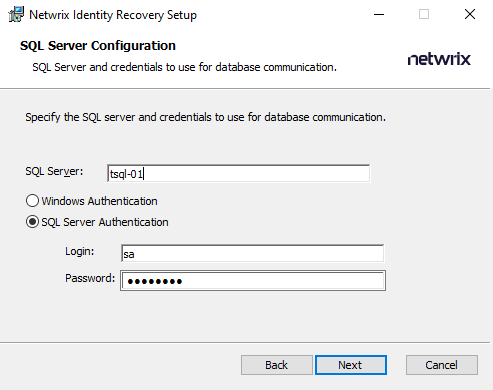The width and height of the screenshot is (493, 390).
Task: Click the "Netwrix Identity Recovery Setup" title text
Action: [x=113, y=15]
